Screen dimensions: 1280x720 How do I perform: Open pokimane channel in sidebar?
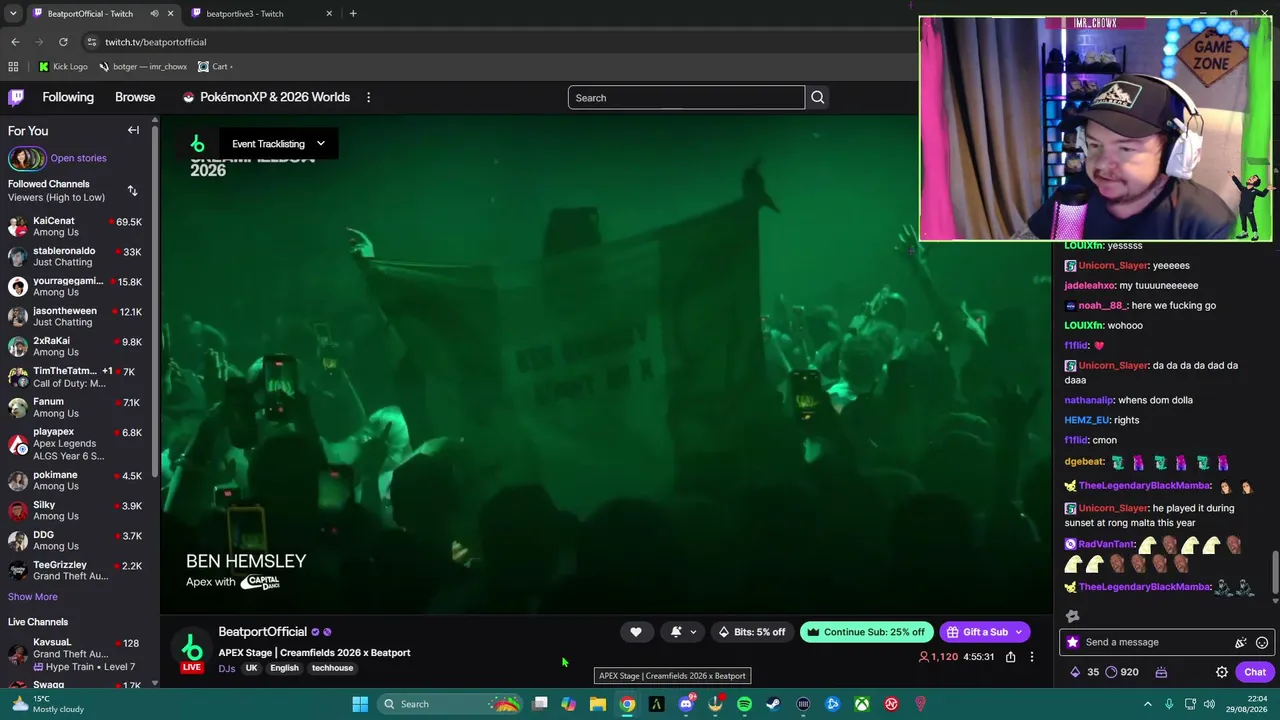tap(75, 480)
